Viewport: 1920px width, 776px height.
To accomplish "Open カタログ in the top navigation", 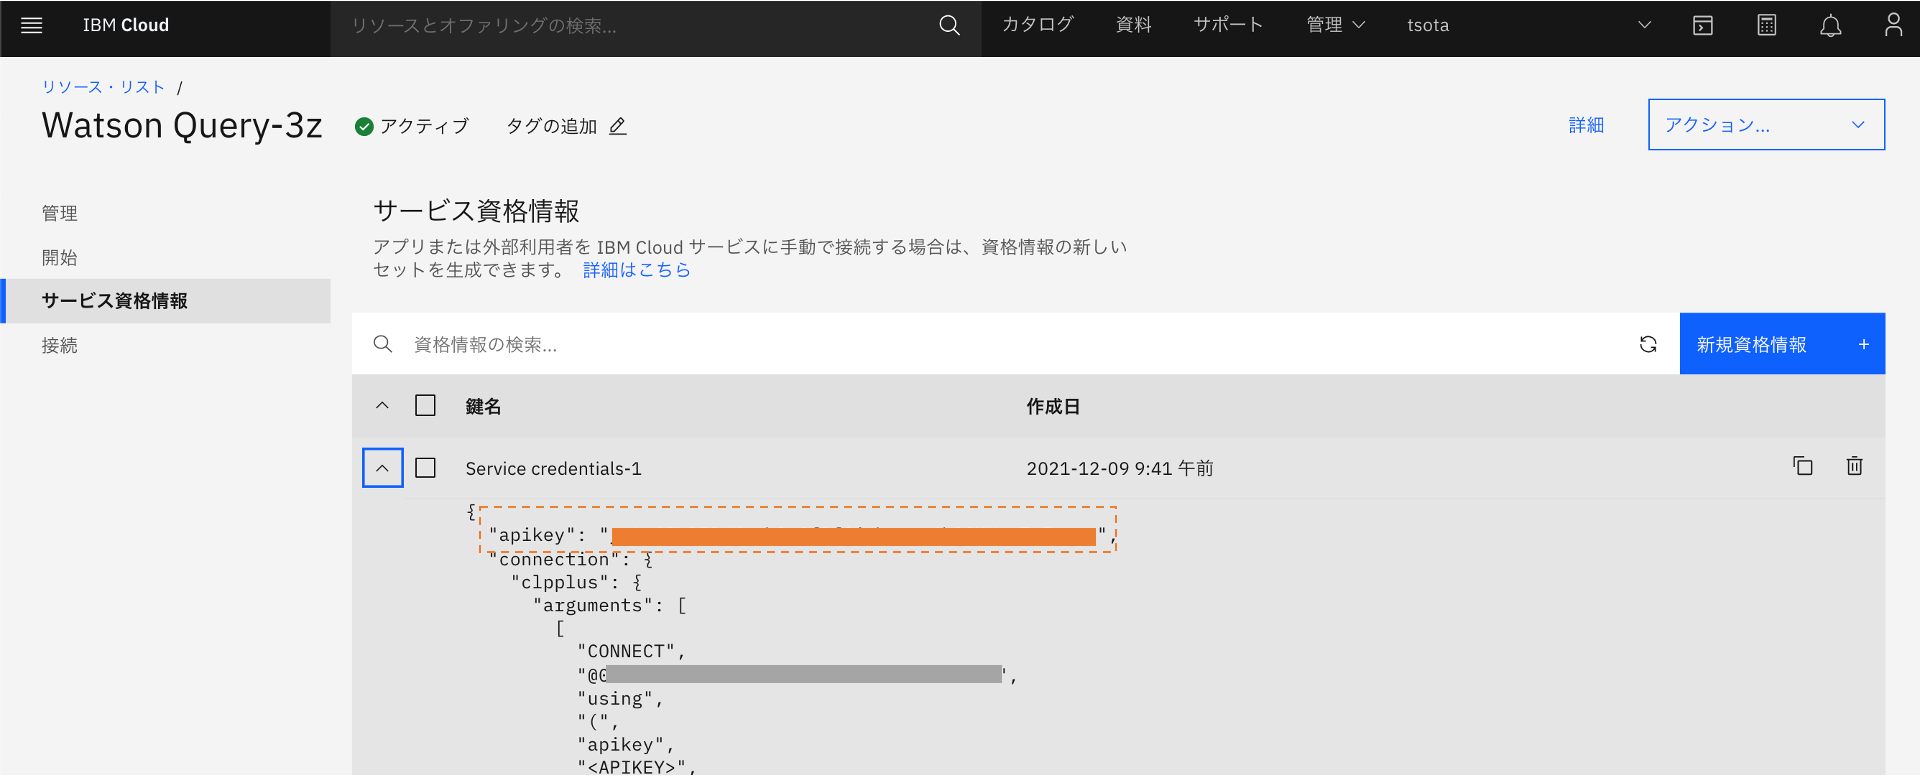I will 1038,25.
